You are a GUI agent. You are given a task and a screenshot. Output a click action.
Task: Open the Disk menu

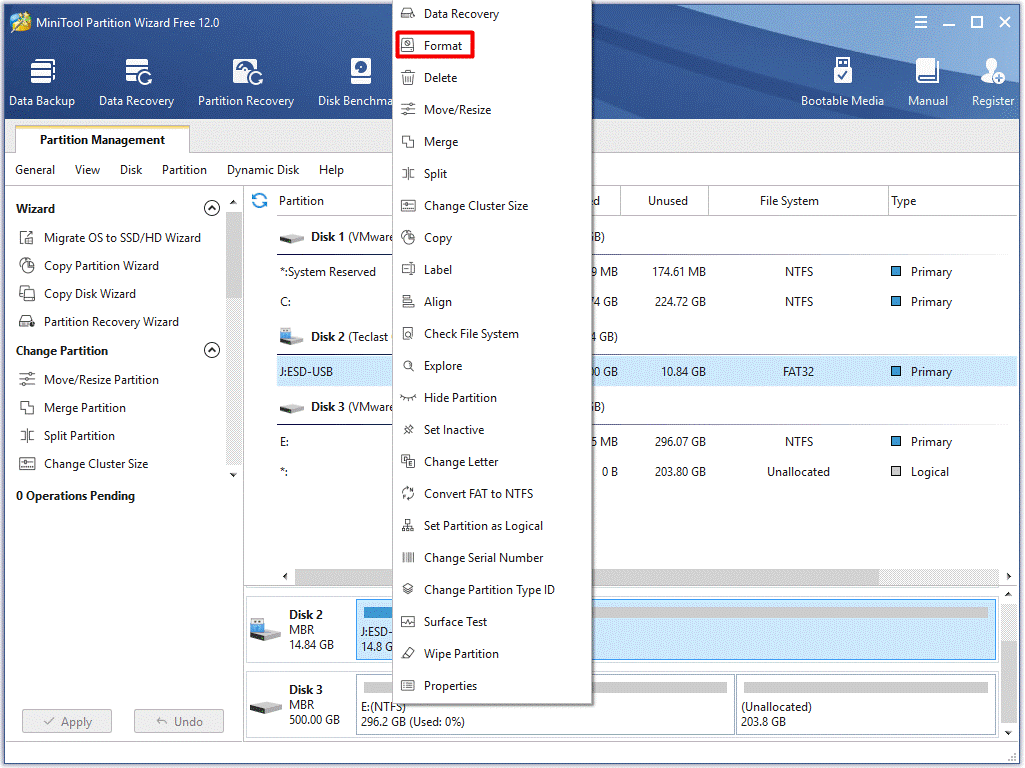coord(131,170)
